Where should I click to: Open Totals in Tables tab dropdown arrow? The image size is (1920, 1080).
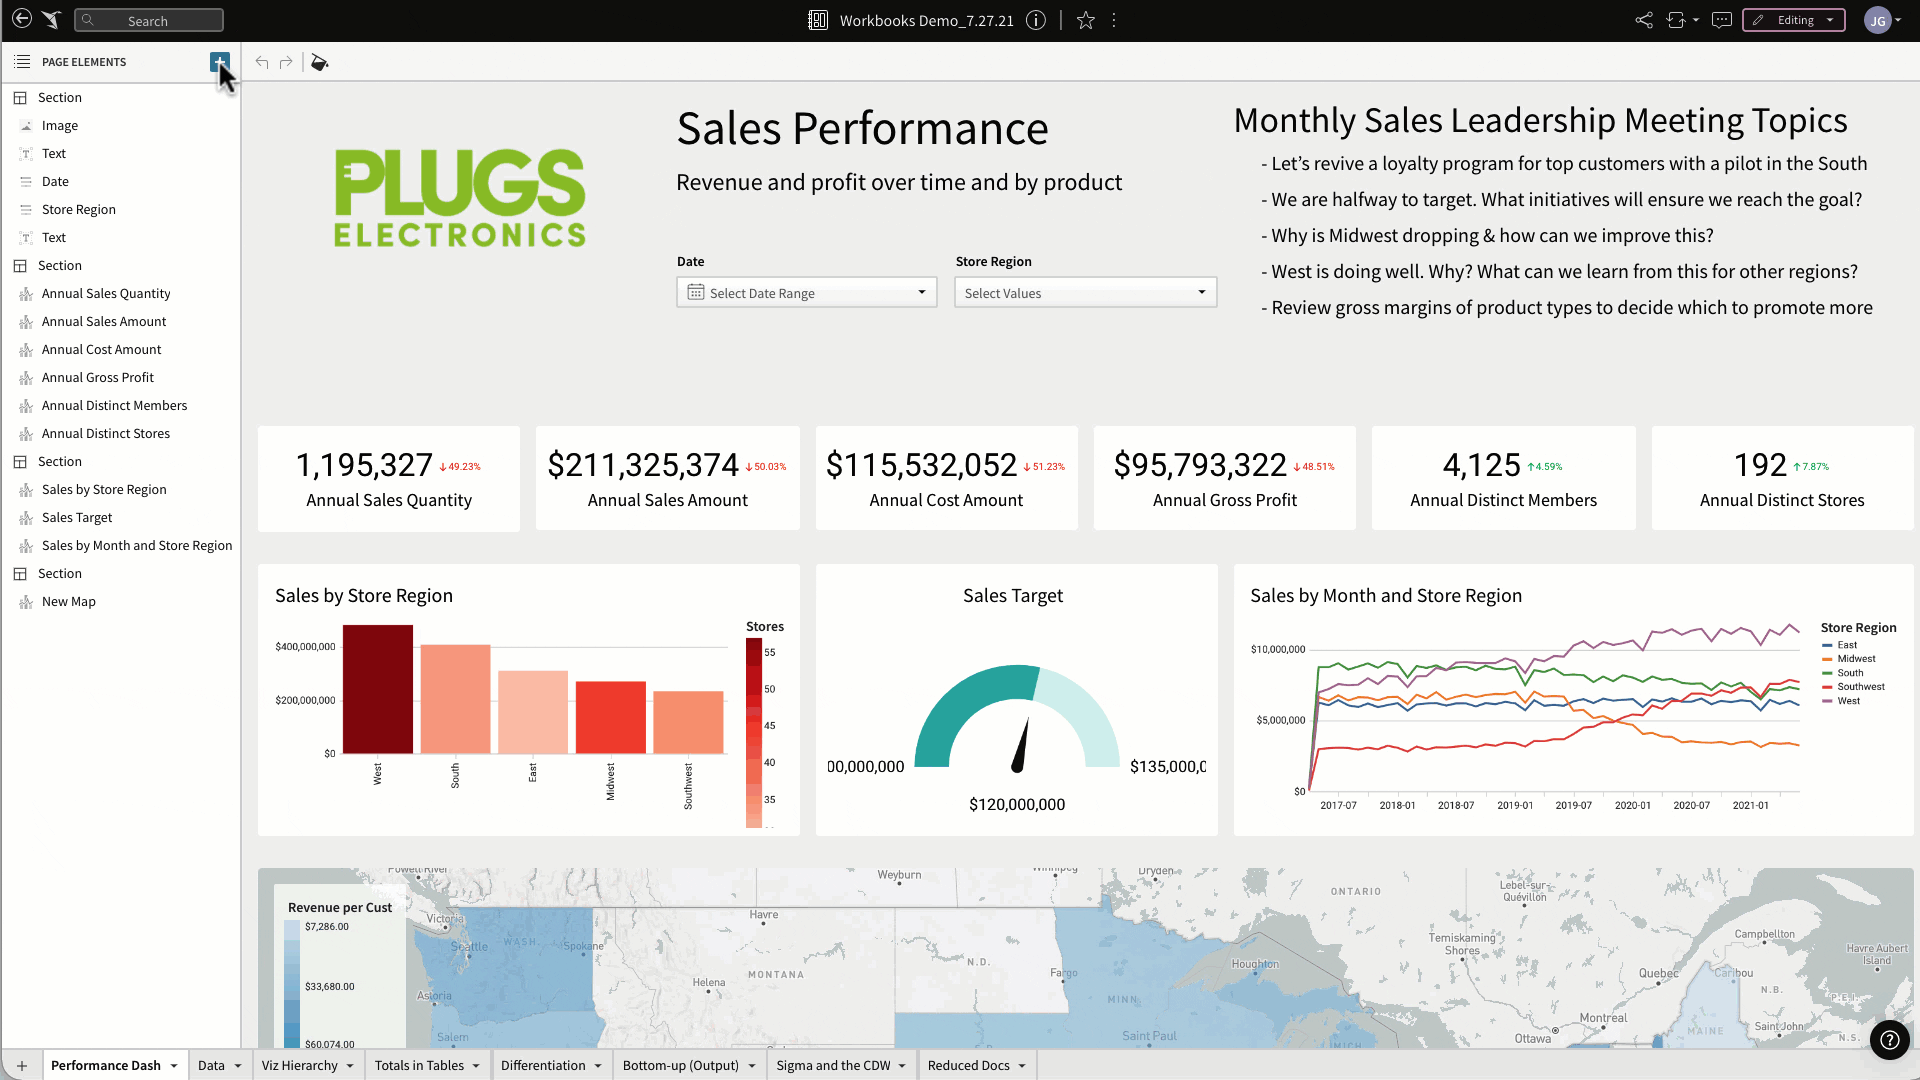pyautogui.click(x=476, y=1066)
